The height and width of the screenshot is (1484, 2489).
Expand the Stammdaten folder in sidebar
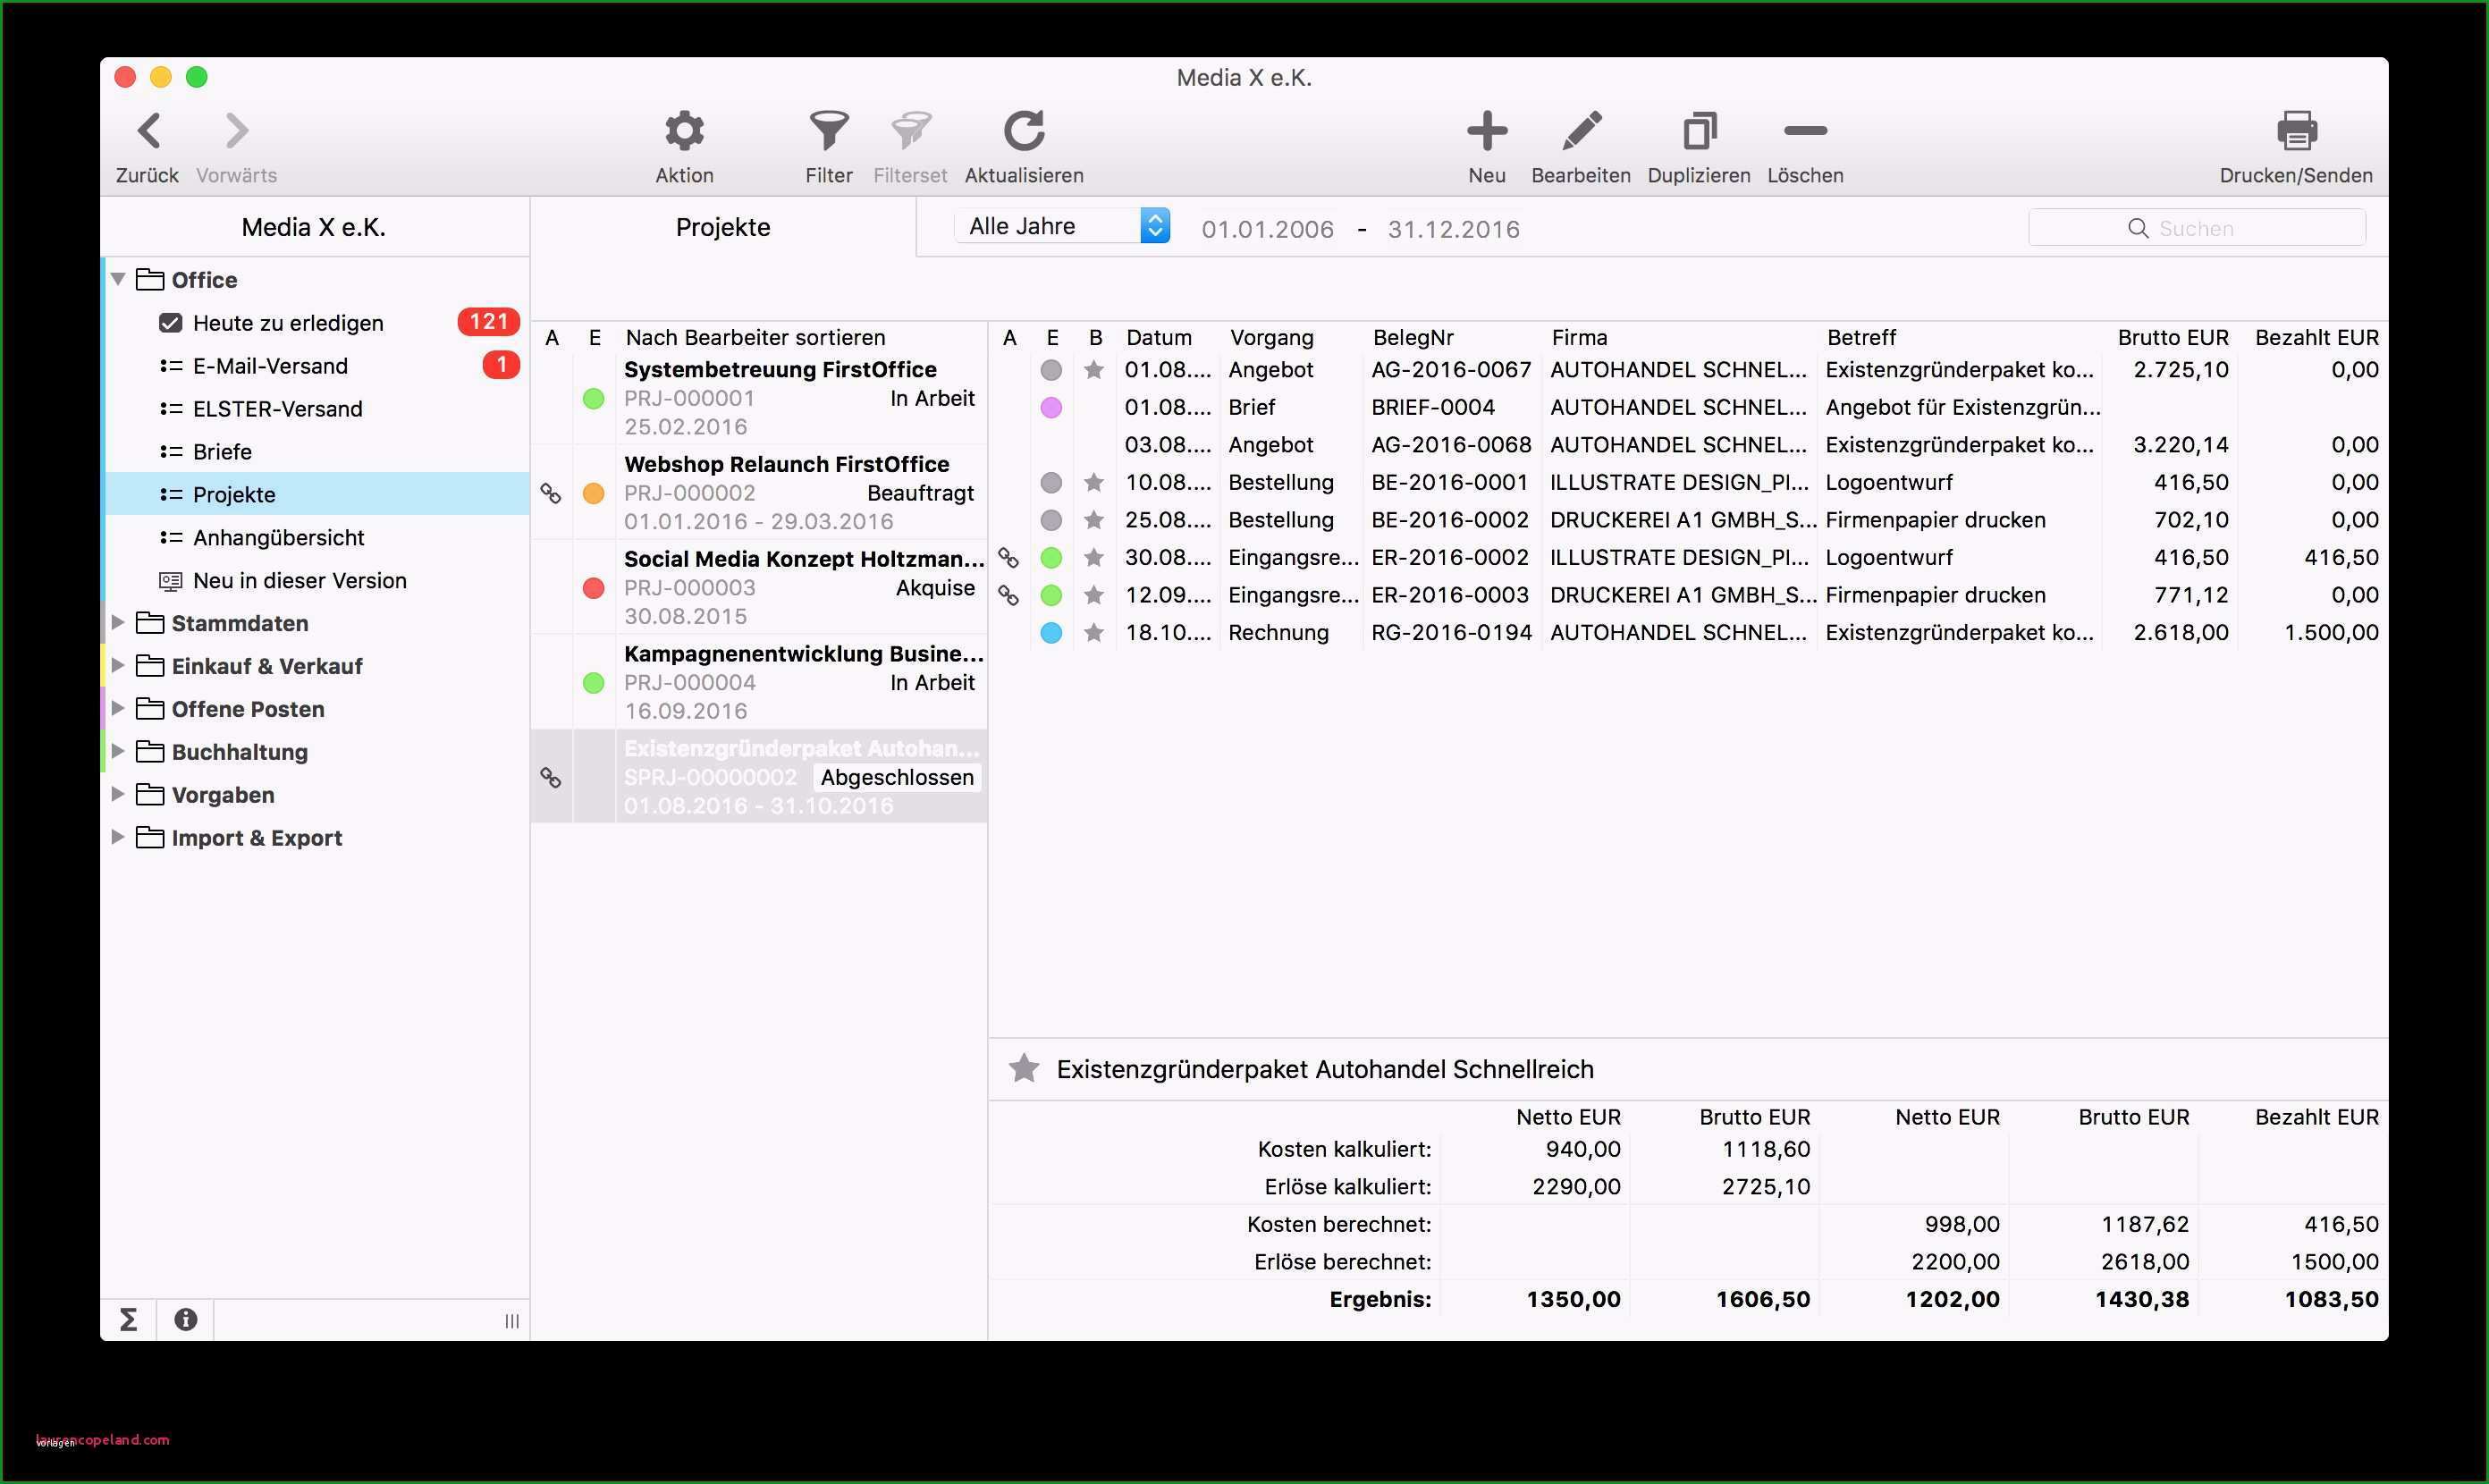point(125,624)
